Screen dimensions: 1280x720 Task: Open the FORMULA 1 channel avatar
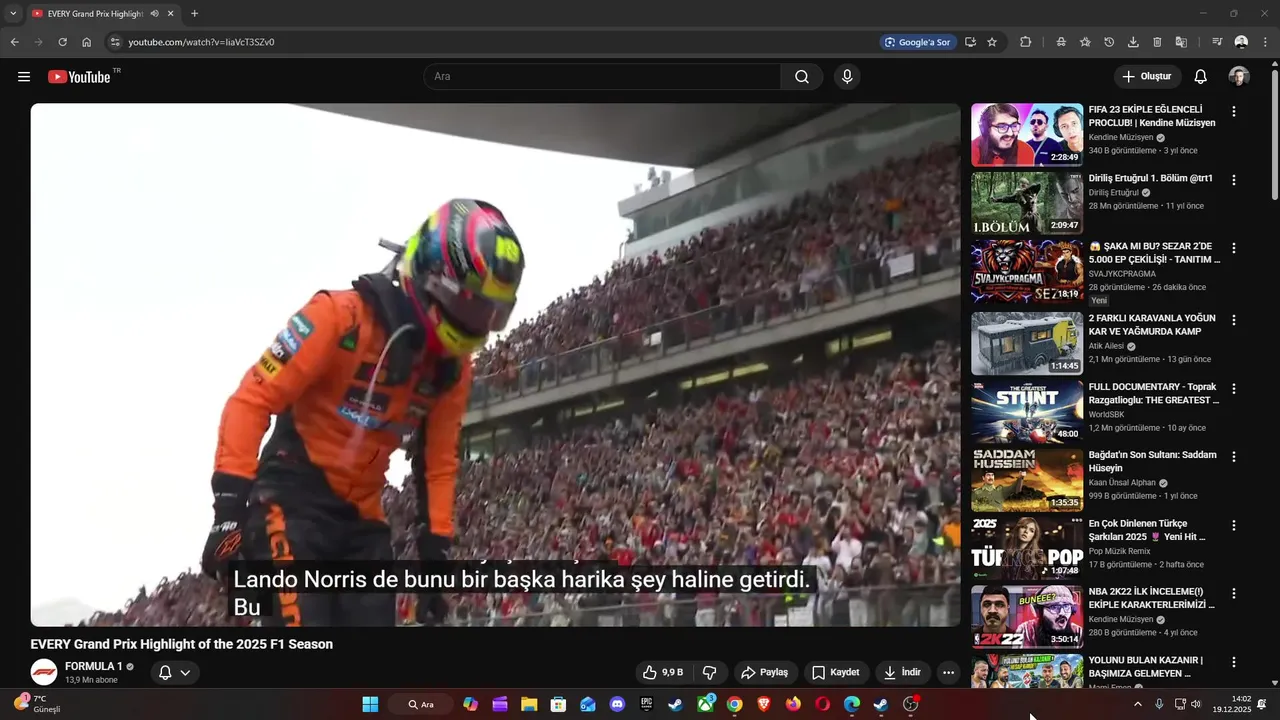coord(43,672)
